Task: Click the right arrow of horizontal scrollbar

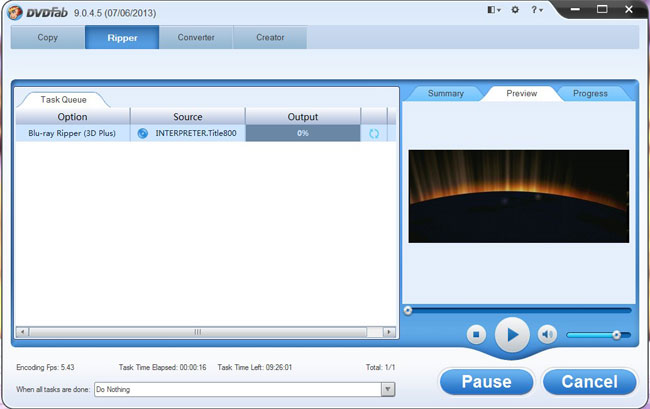Action: tap(389, 332)
